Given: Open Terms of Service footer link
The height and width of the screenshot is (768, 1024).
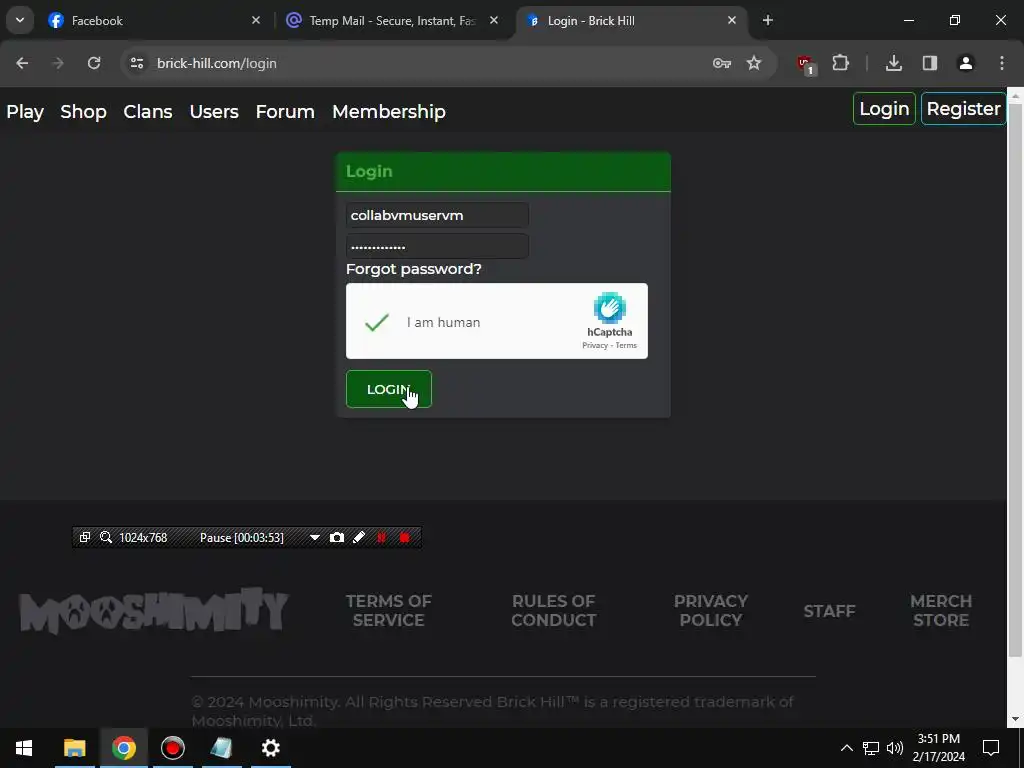Looking at the screenshot, I should pos(389,611).
